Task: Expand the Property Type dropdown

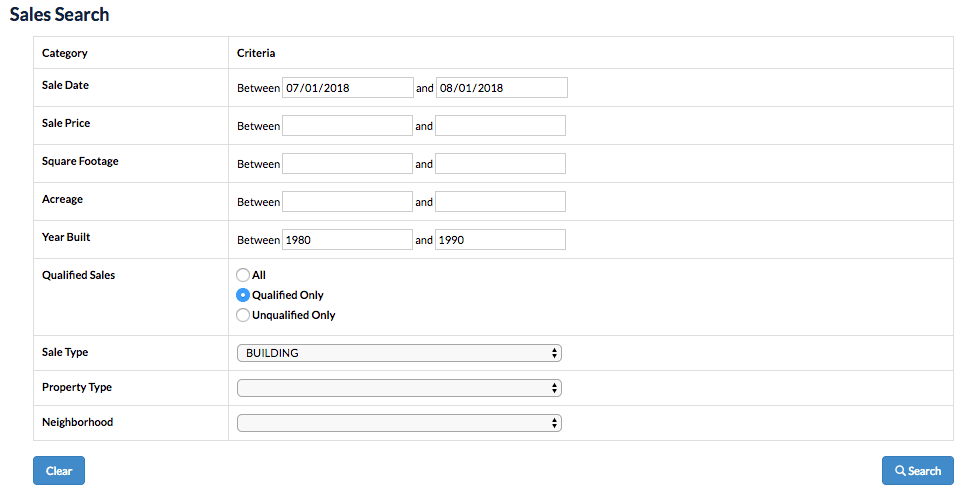Action: coord(399,388)
